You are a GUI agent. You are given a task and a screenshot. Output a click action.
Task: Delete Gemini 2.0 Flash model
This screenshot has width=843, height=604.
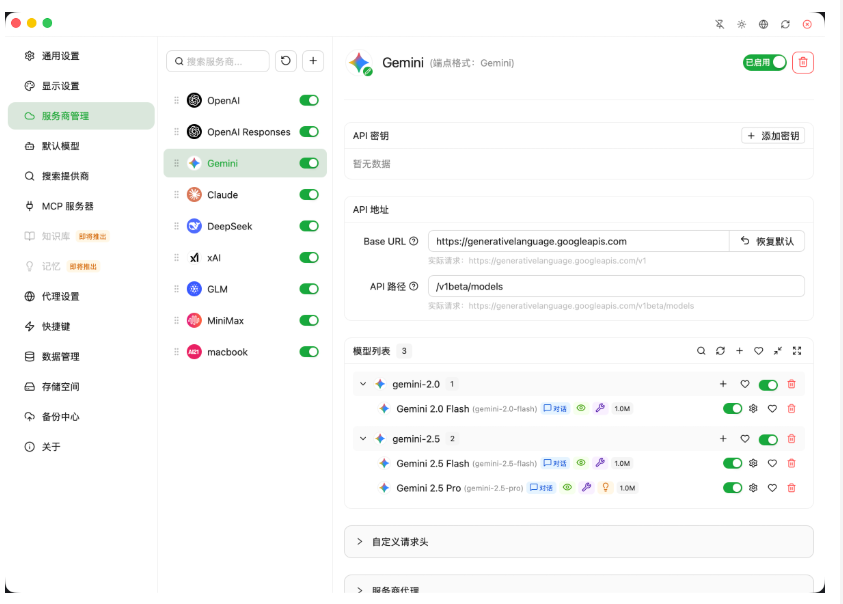pyautogui.click(x=791, y=409)
